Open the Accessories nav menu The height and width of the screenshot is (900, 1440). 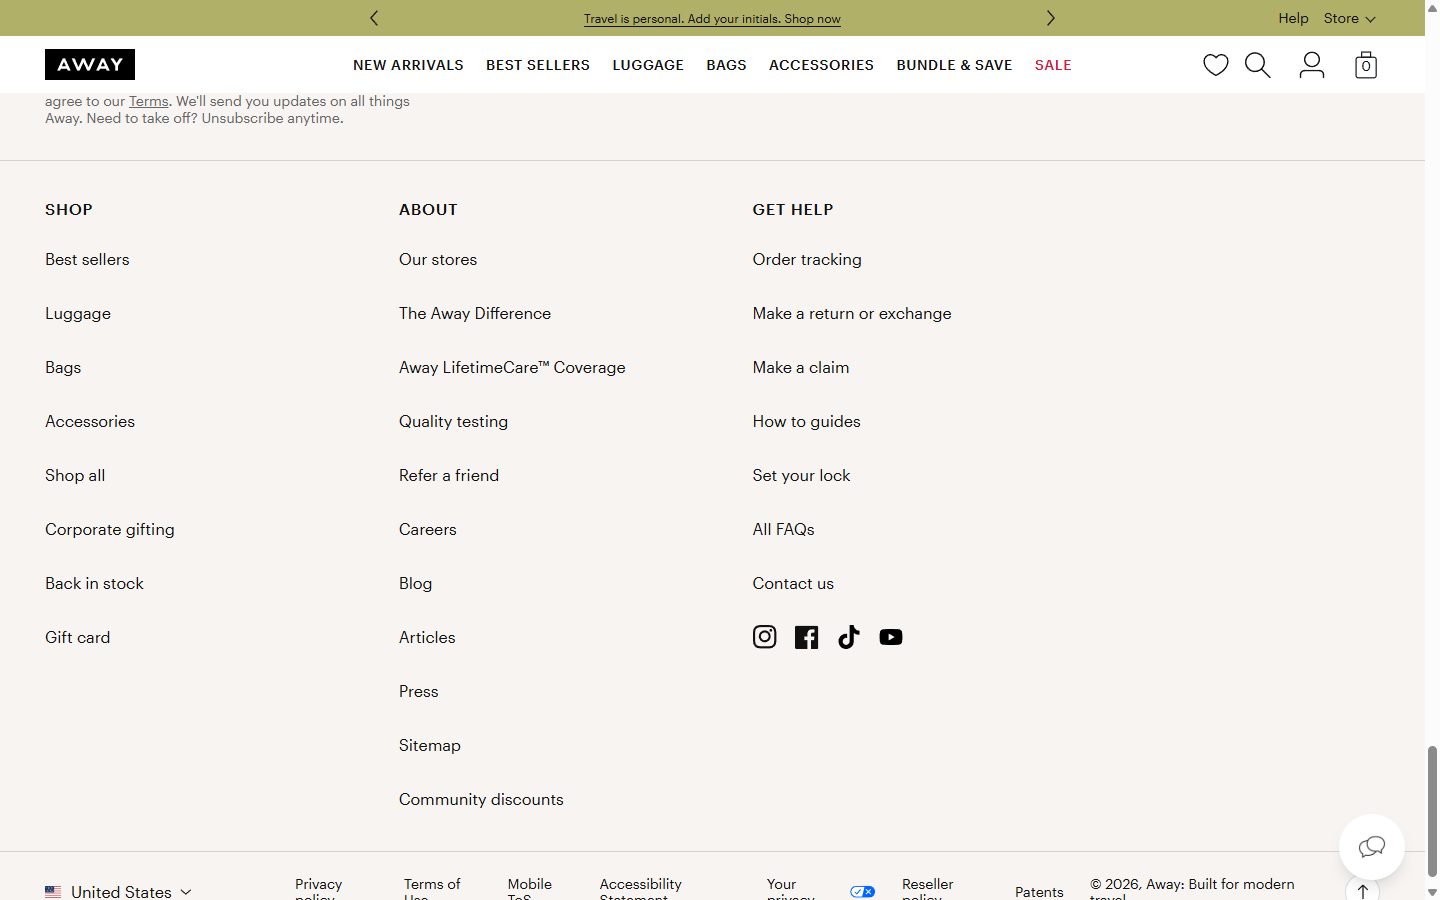pyautogui.click(x=821, y=65)
